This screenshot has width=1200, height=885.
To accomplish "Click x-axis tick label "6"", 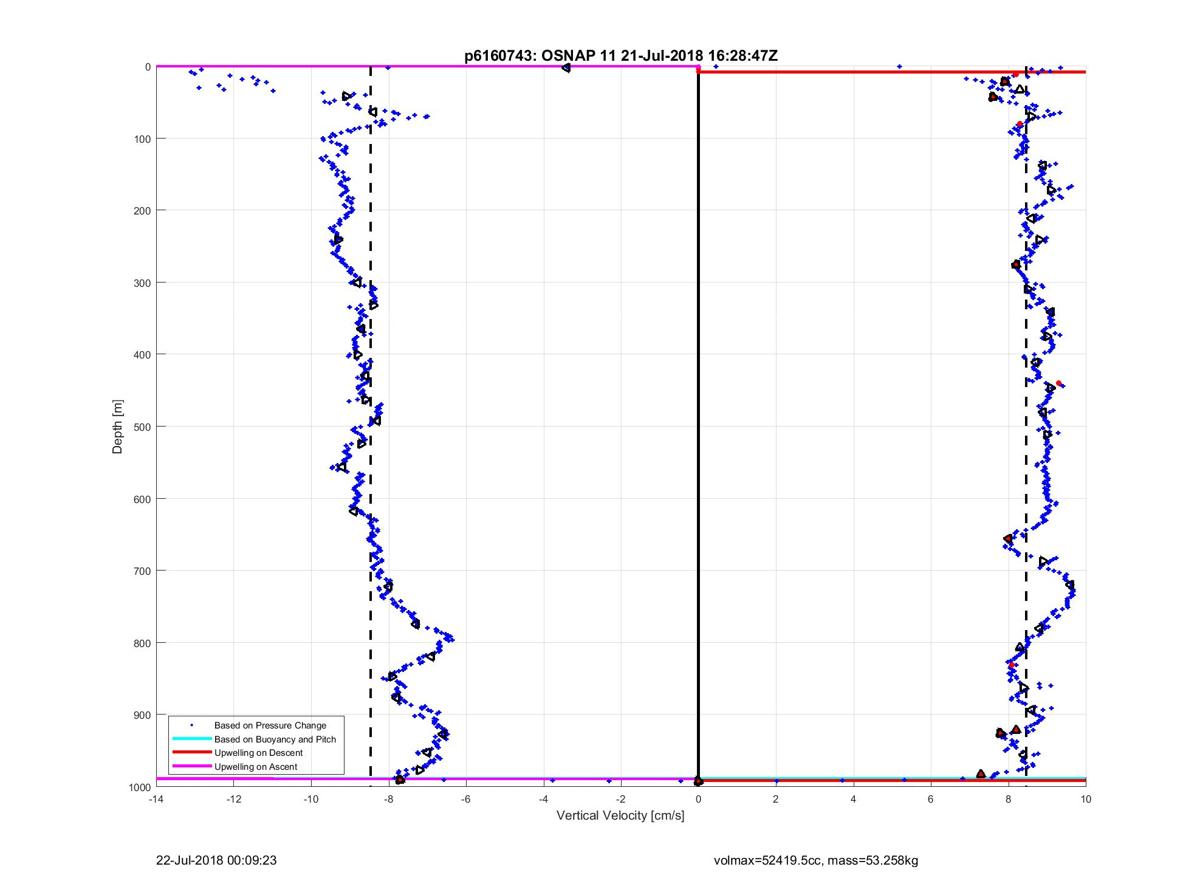I will click(931, 799).
